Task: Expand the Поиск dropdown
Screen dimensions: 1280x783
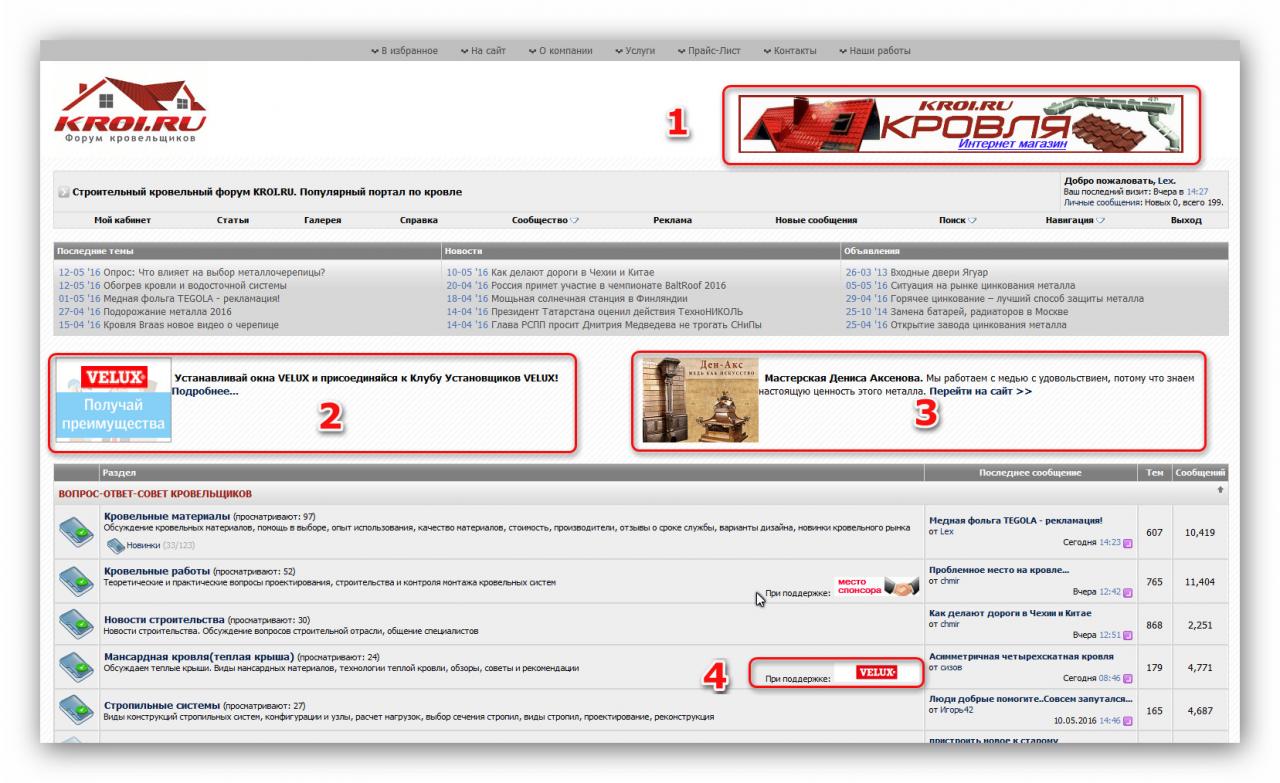Action: click(957, 220)
